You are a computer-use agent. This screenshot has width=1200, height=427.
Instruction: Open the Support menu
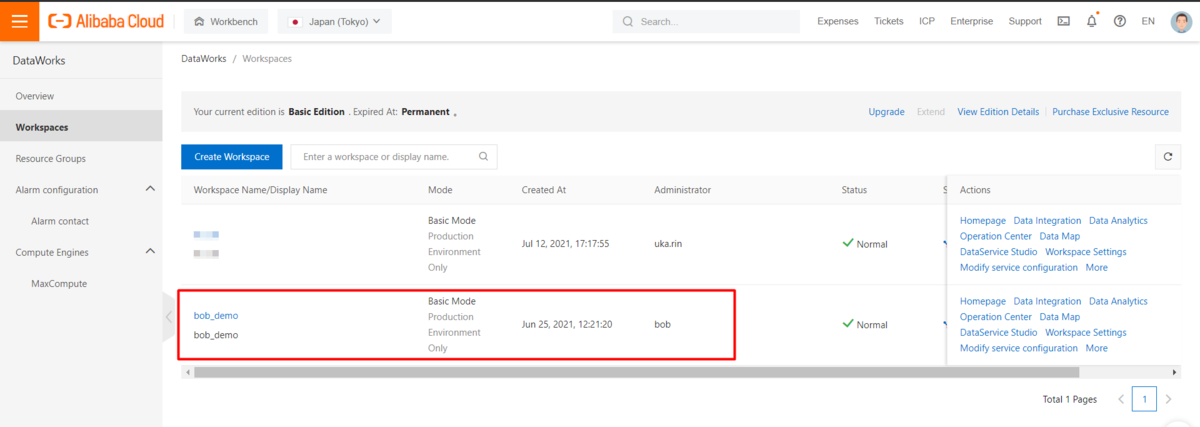click(1025, 21)
